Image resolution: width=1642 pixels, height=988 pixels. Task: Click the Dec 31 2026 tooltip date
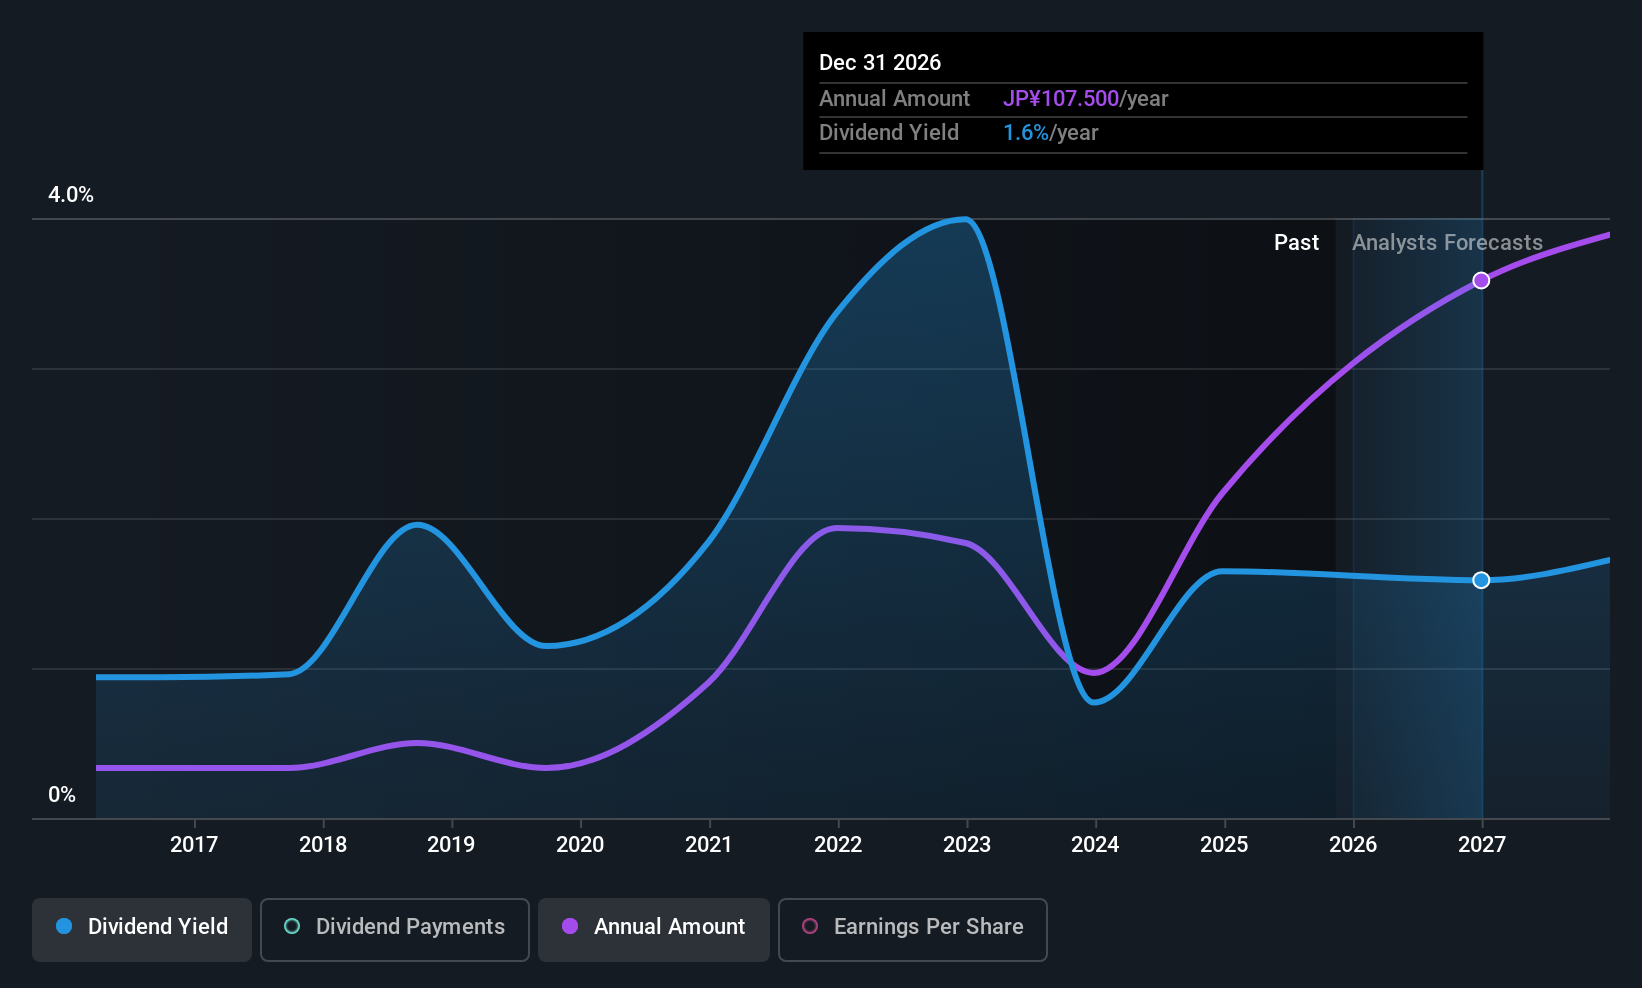pyautogui.click(x=880, y=63)
